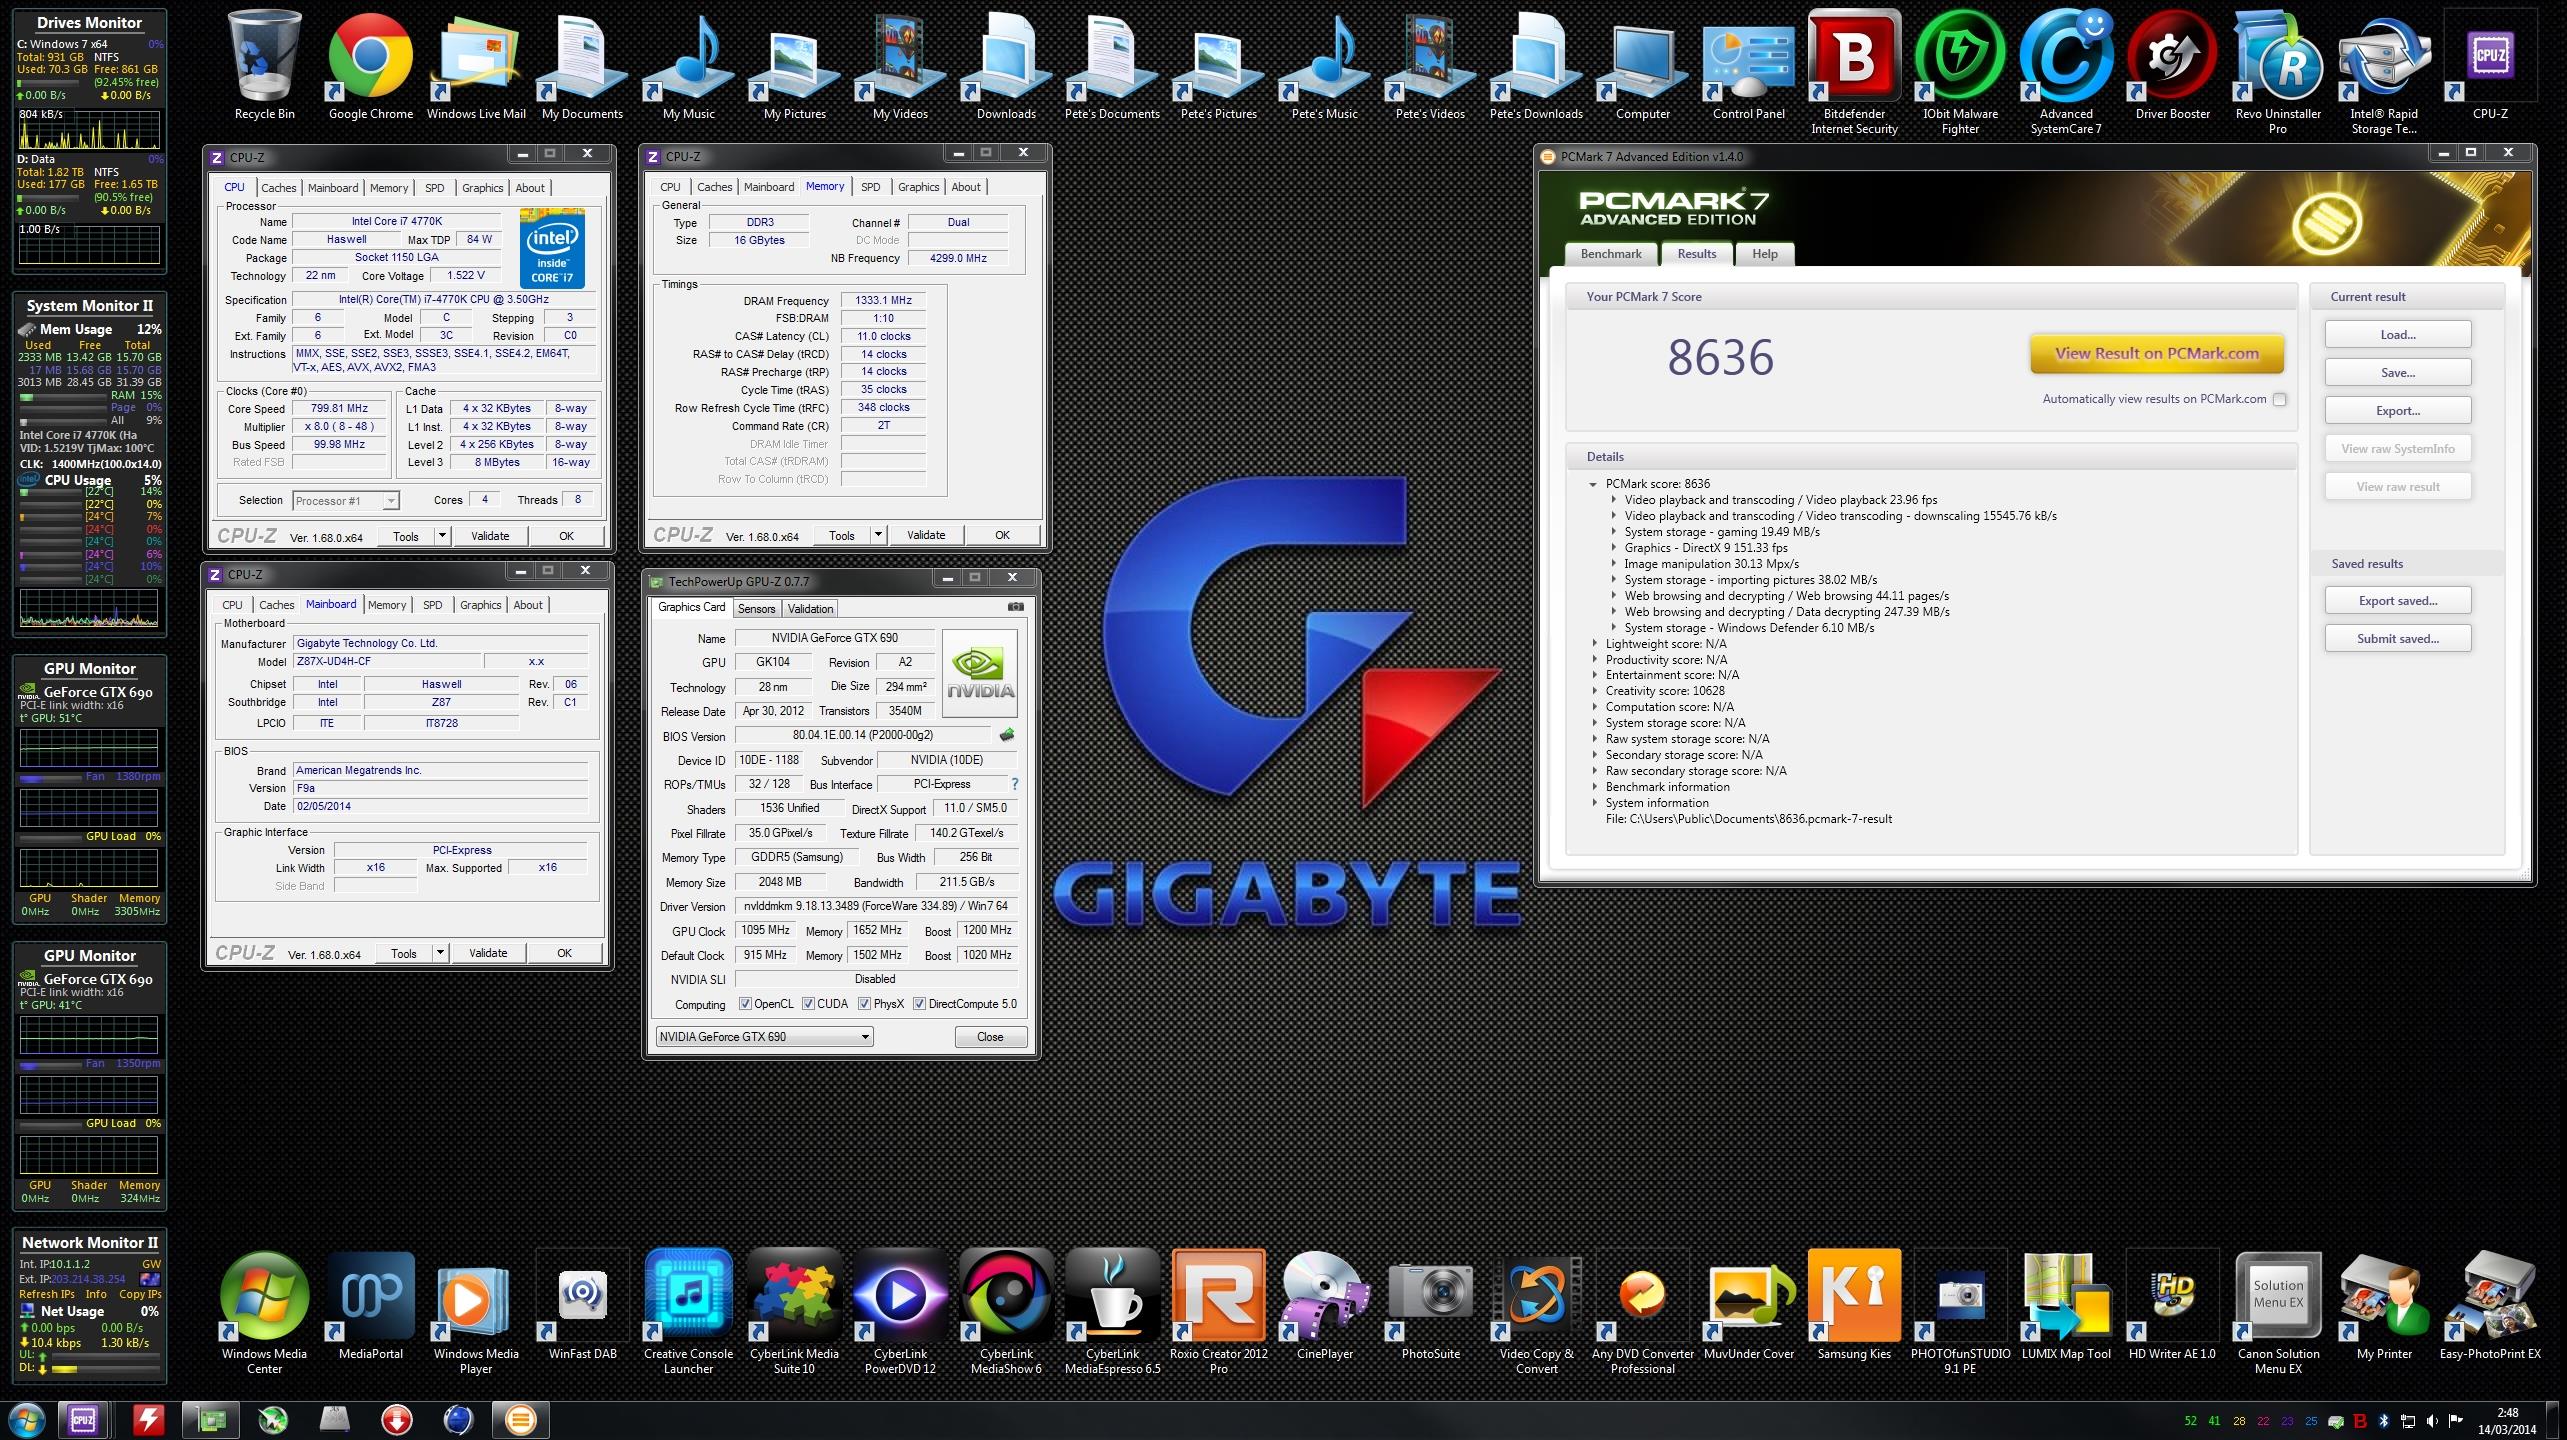Launch LUMIX Map Tool shortcut
The height and width of the screenshot is (1440, 2567).
tap(2066, 1305)
